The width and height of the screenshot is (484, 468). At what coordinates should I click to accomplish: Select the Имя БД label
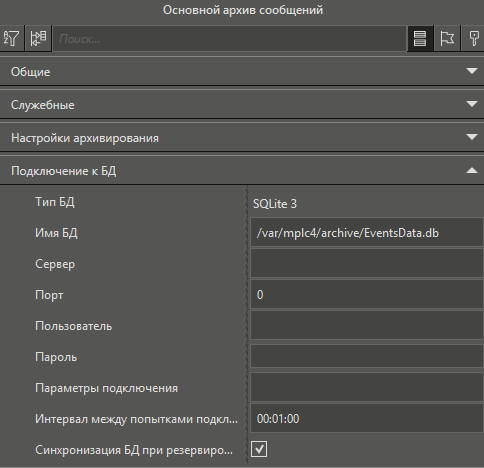[56, 233]
